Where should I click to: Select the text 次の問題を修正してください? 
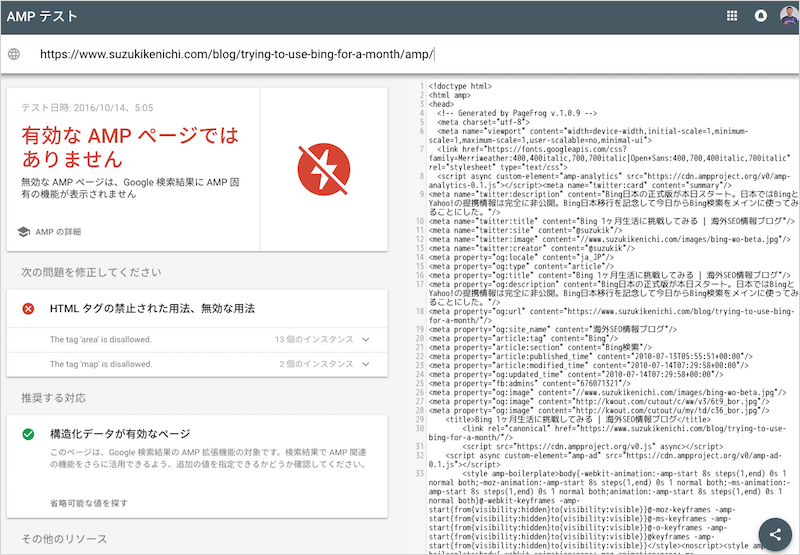tap(91, 272)
